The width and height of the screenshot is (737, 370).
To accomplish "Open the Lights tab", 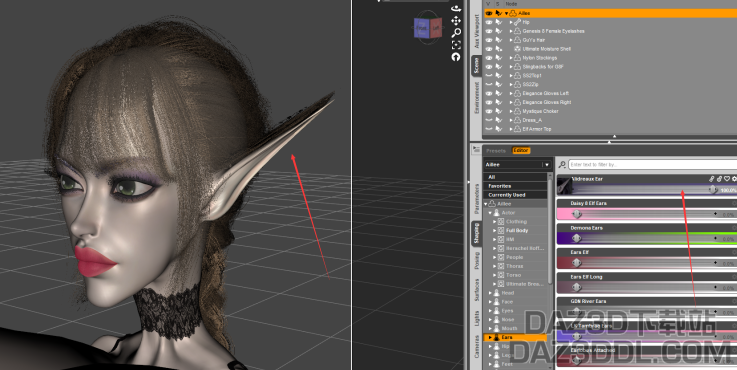I will coord(477,319).
